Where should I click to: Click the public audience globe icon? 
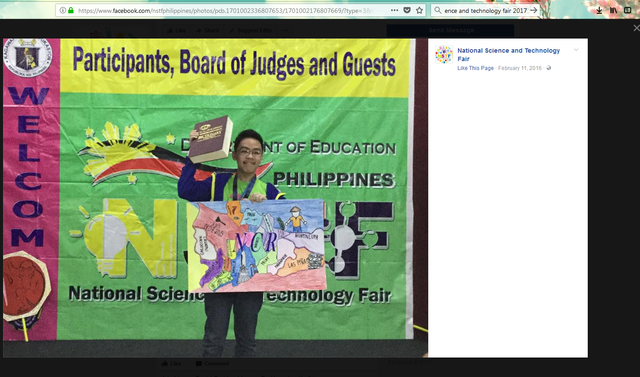pyautogui.click(x=549, y=68)
